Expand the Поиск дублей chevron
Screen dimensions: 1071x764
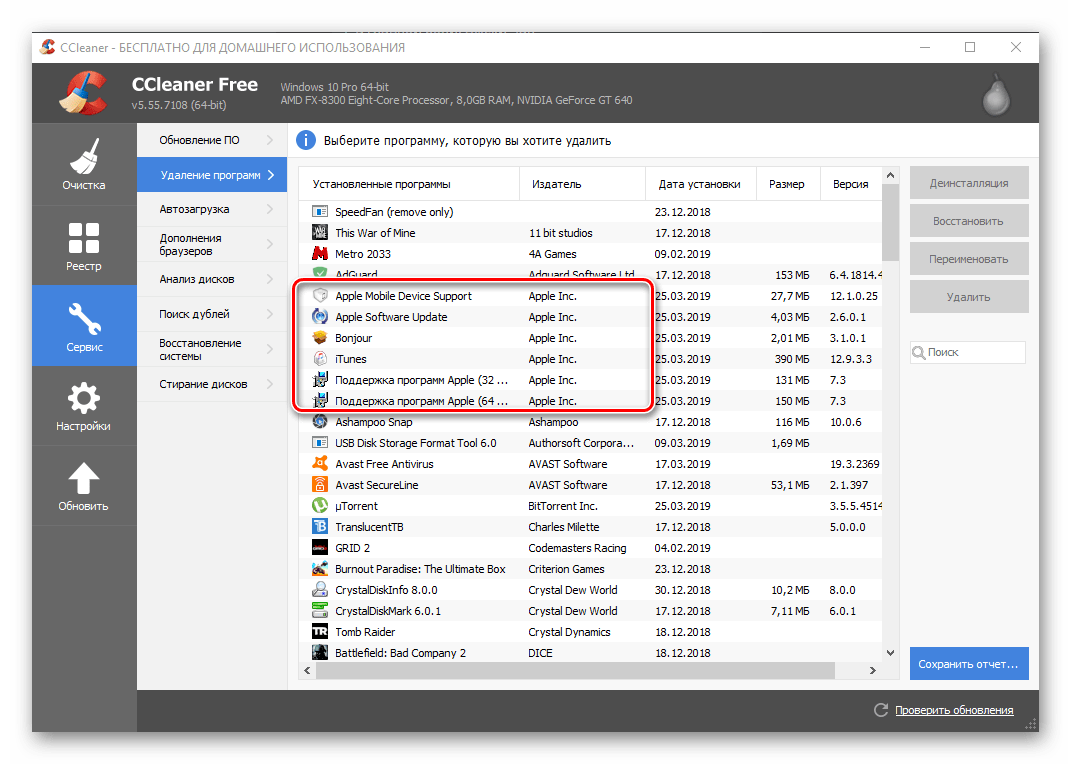(x=270, y=314)
